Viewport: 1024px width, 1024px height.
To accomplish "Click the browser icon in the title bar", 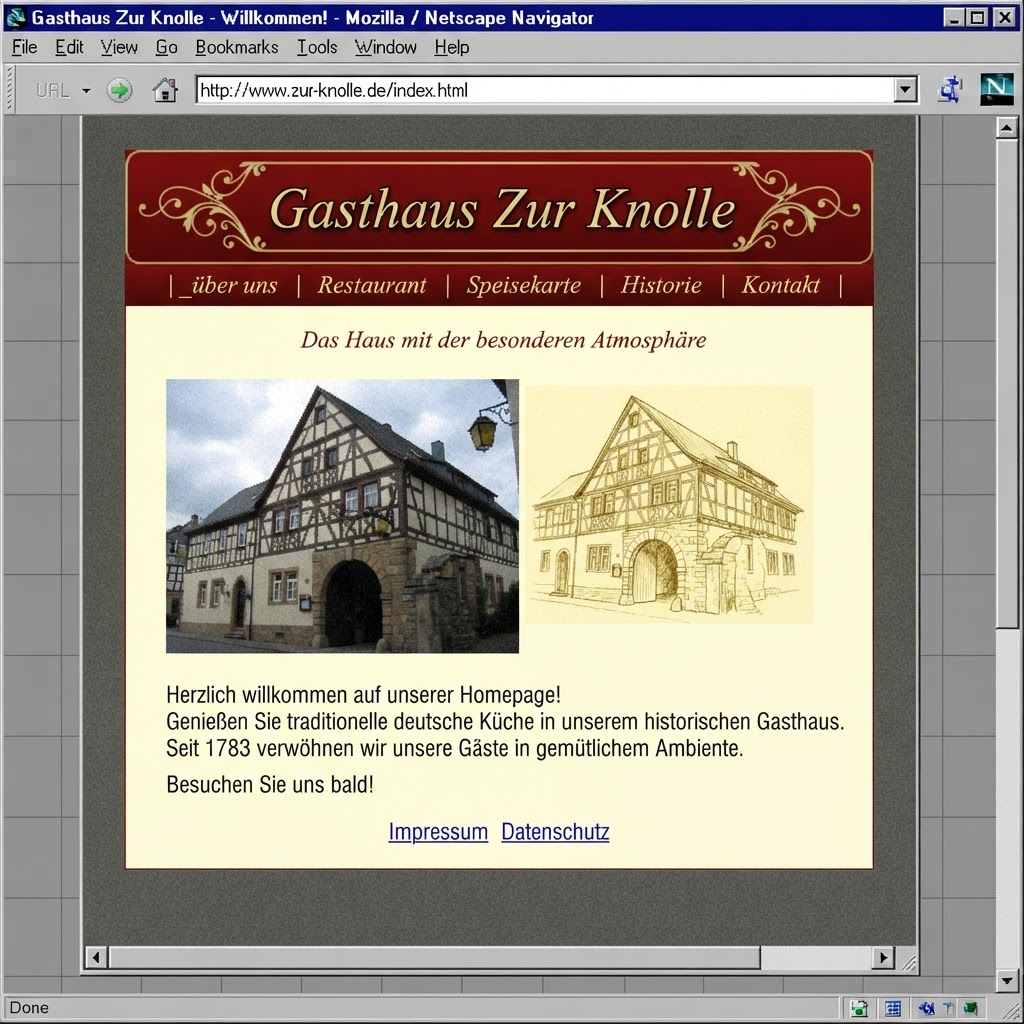I will coord(15,18).
